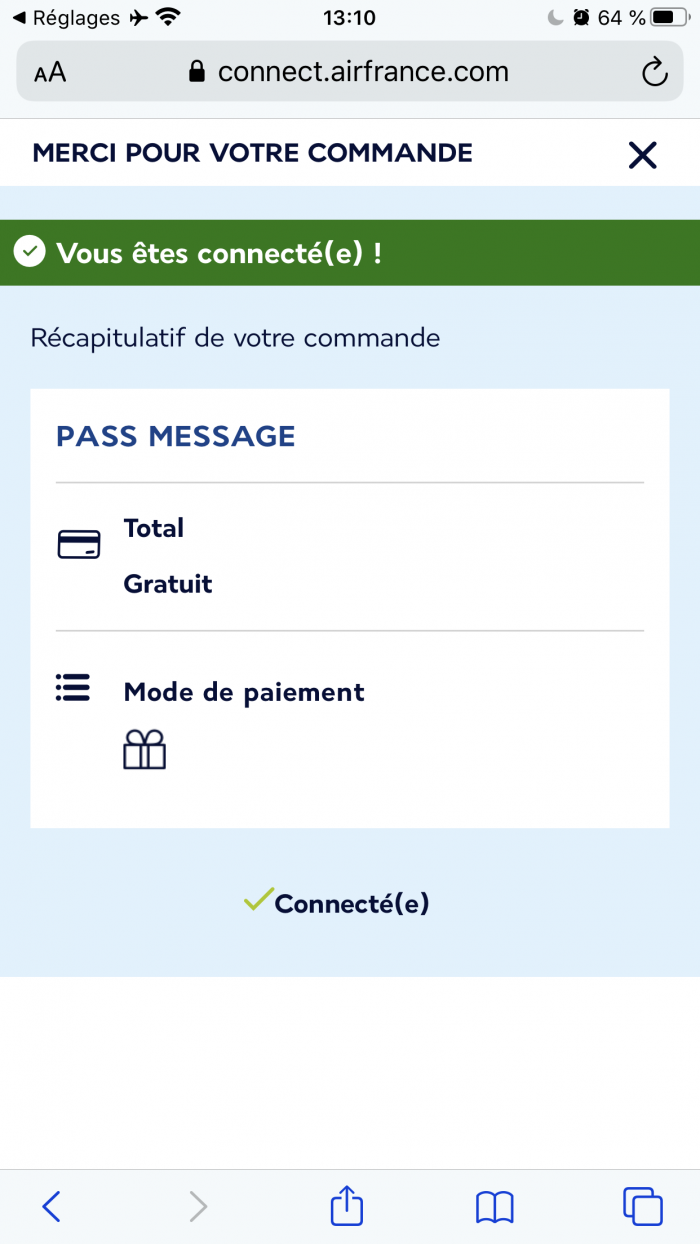Open the aA reader text options

[x=50, y=72]
